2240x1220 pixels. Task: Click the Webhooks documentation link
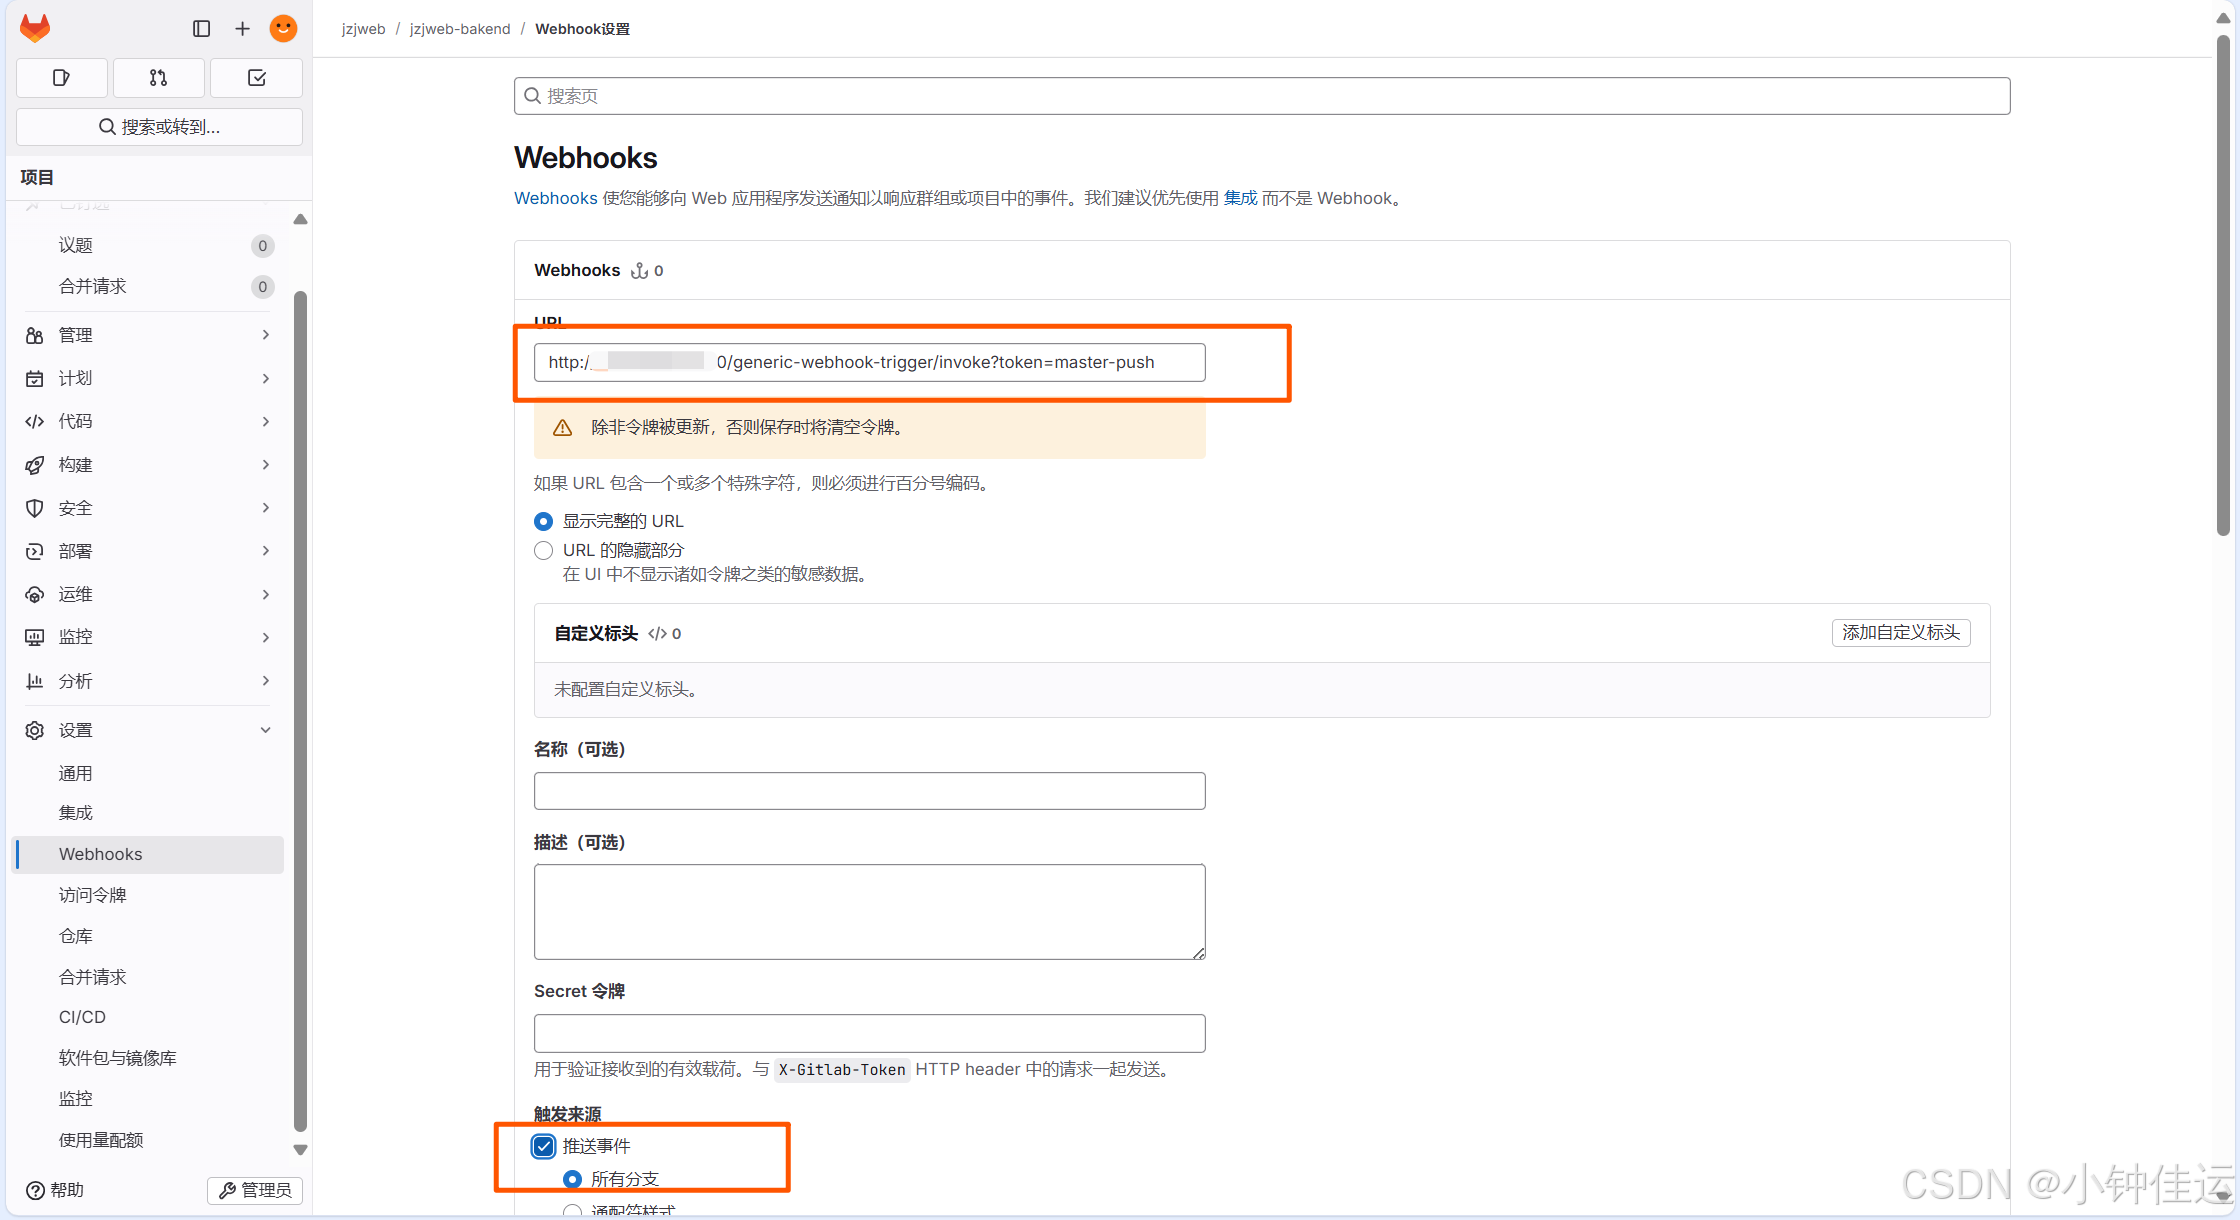tap(556, 198)
